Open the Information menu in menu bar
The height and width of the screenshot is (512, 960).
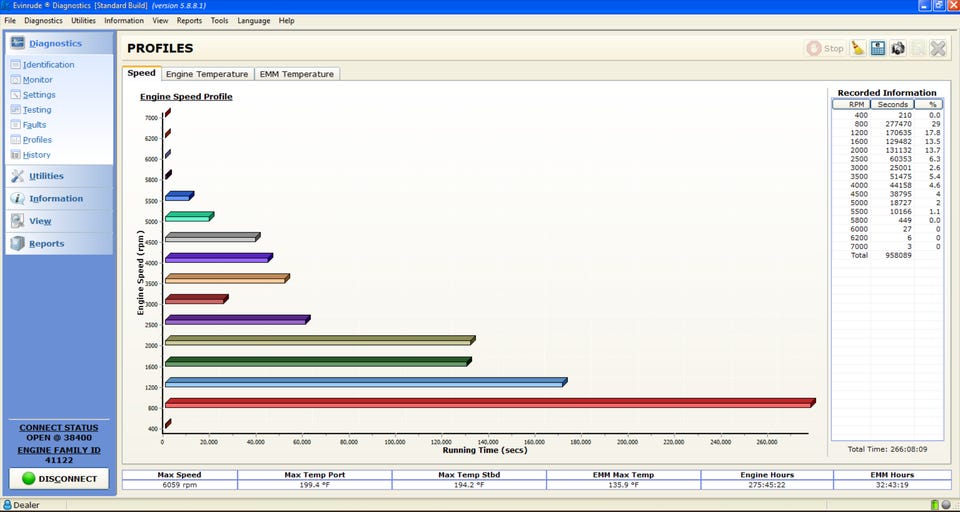click(x=124, y=21)
